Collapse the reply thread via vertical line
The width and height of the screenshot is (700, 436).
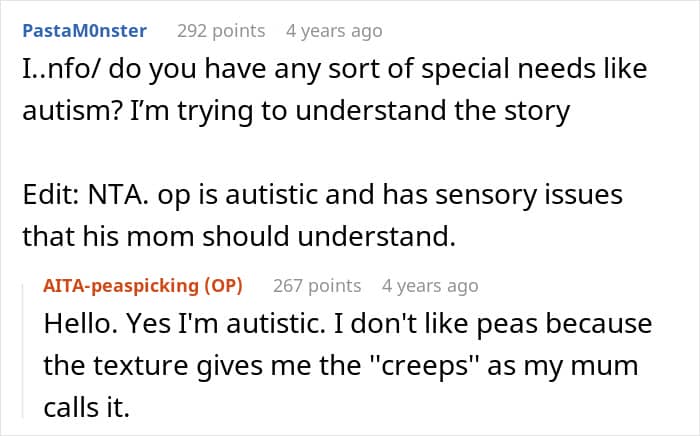[23, 350]
